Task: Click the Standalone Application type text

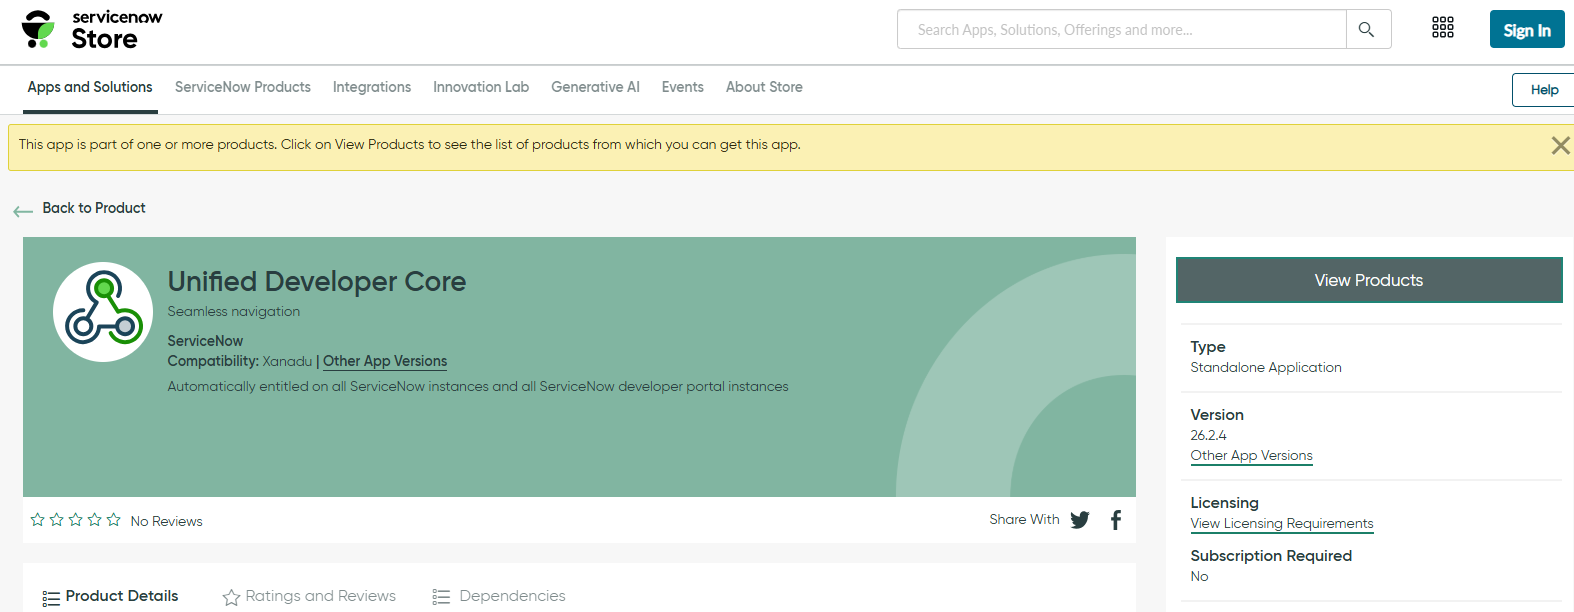Action: 1266,367
